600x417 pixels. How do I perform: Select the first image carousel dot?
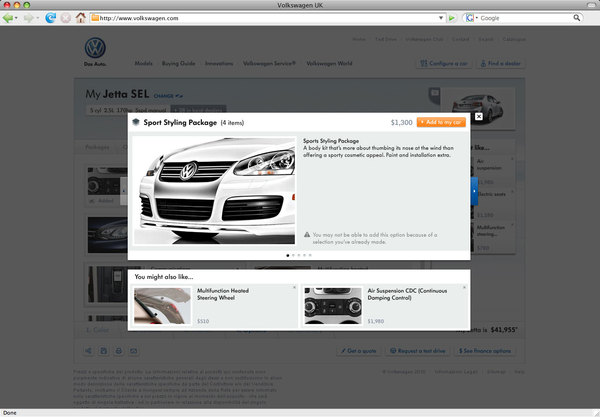point(288,255)
